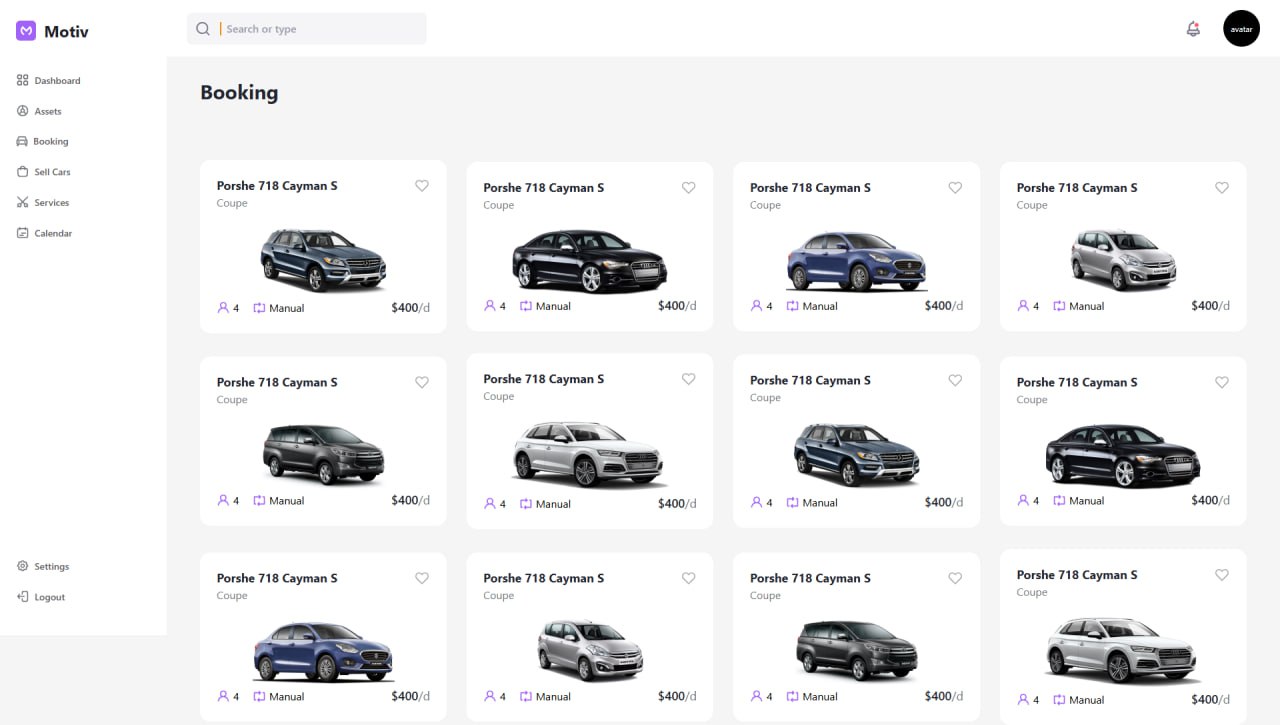Like the first-row silver hatchback card
The height and width of the screenshot is (725, 1280).
[1222, 188]
